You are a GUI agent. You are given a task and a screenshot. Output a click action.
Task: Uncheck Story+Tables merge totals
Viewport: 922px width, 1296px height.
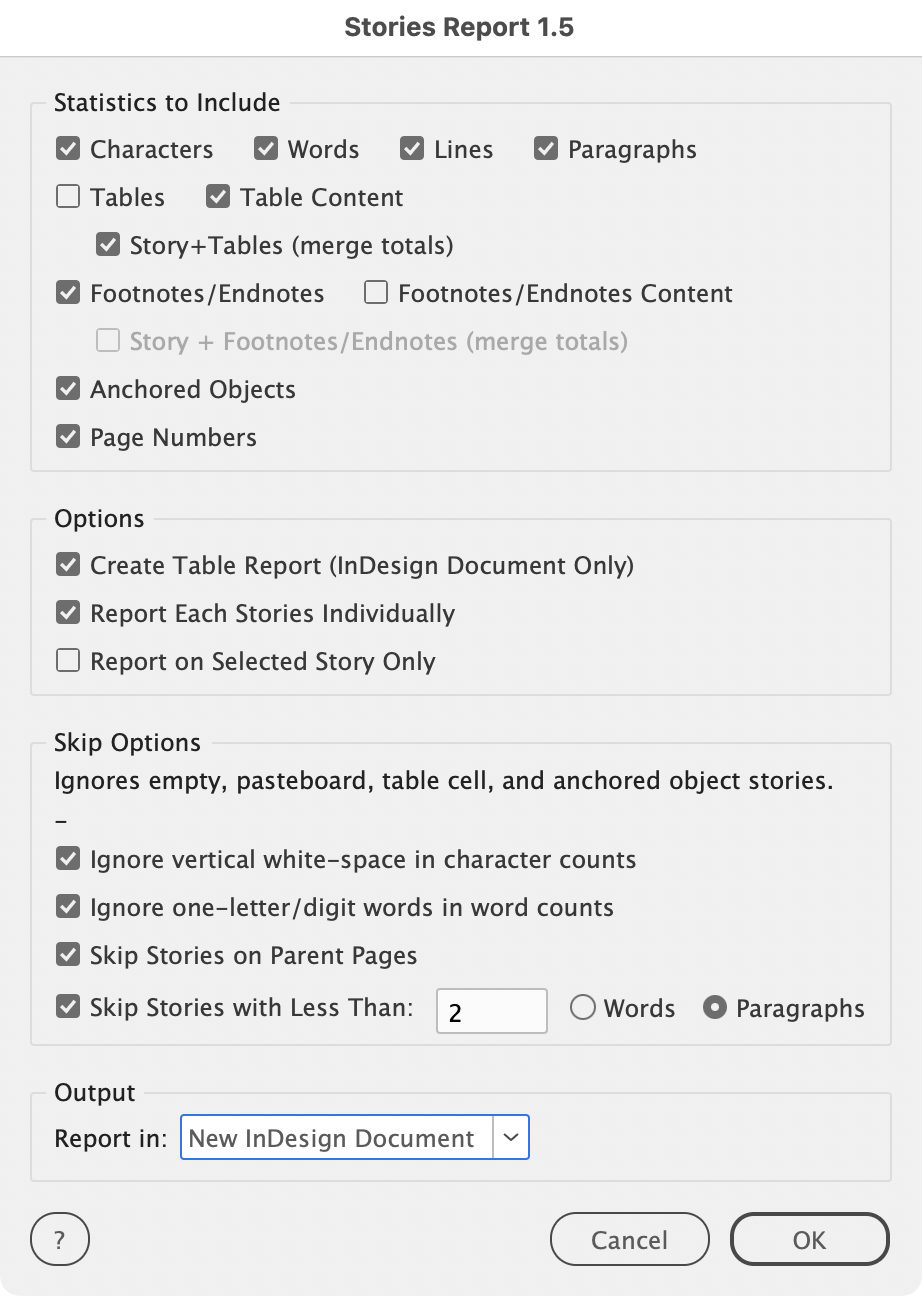pos(108,245)
